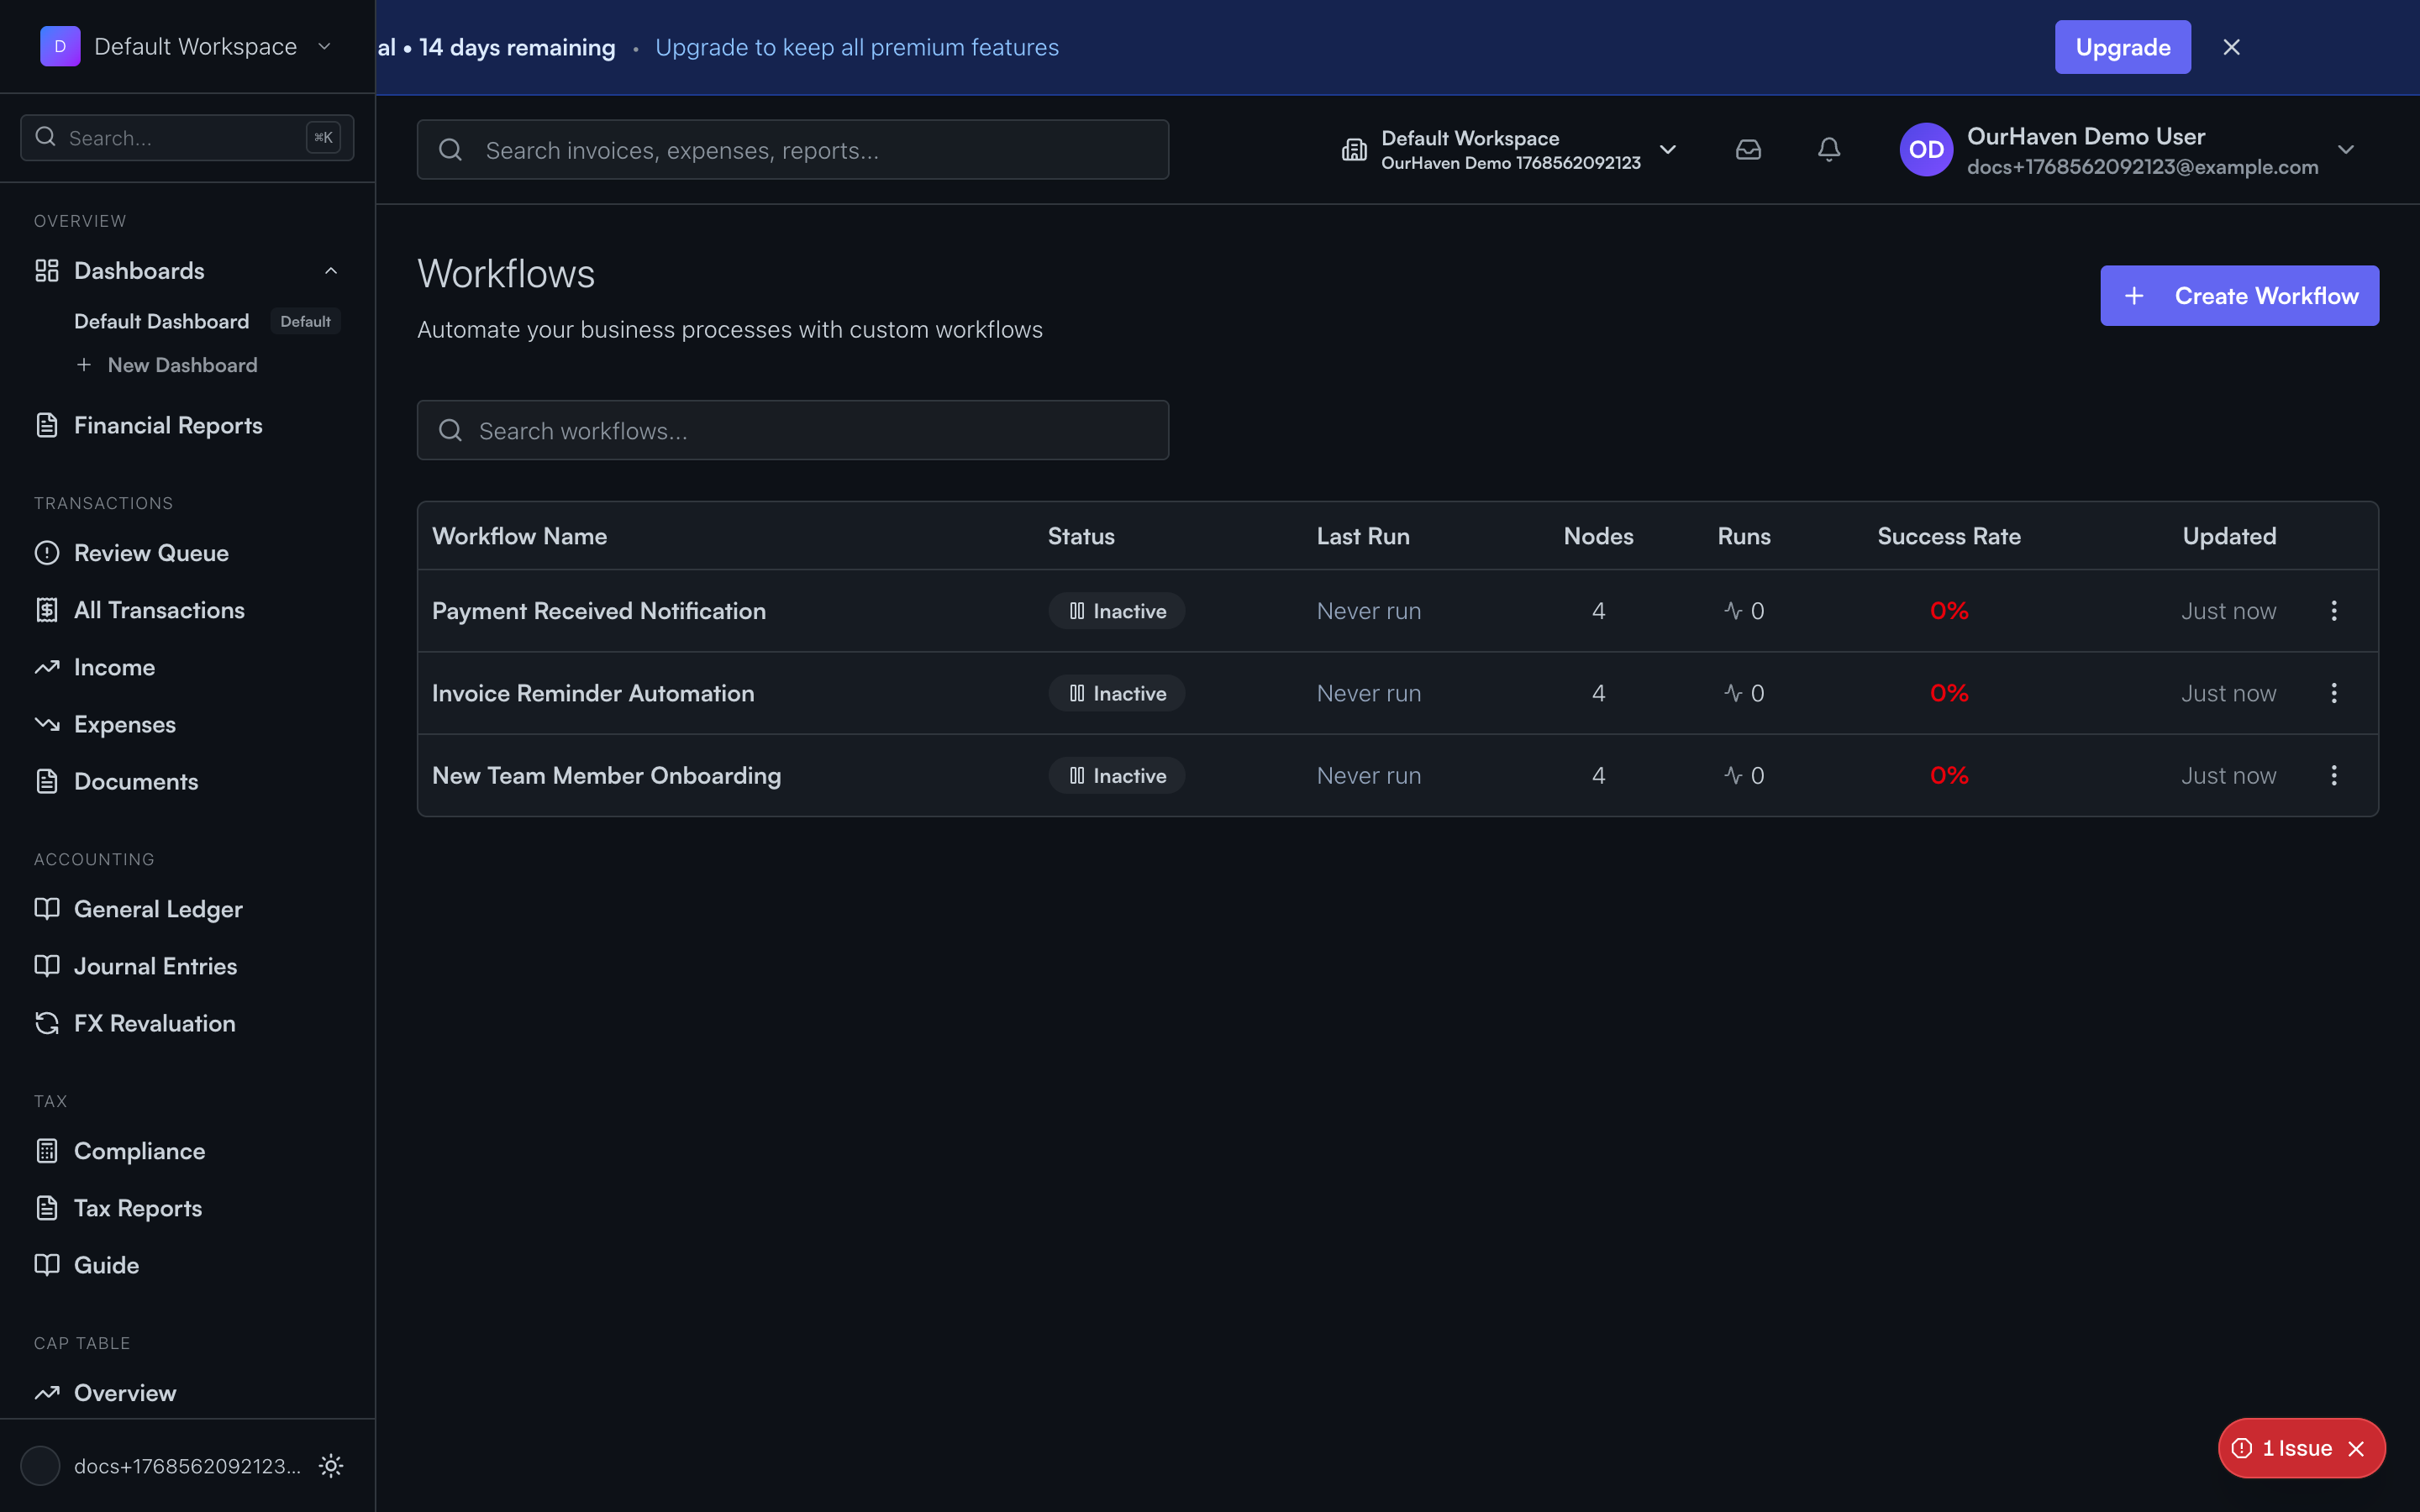Open Tax Reports from the sidebar
The width and height of the screenshot is (2420, 1512).
[137, 1207]
